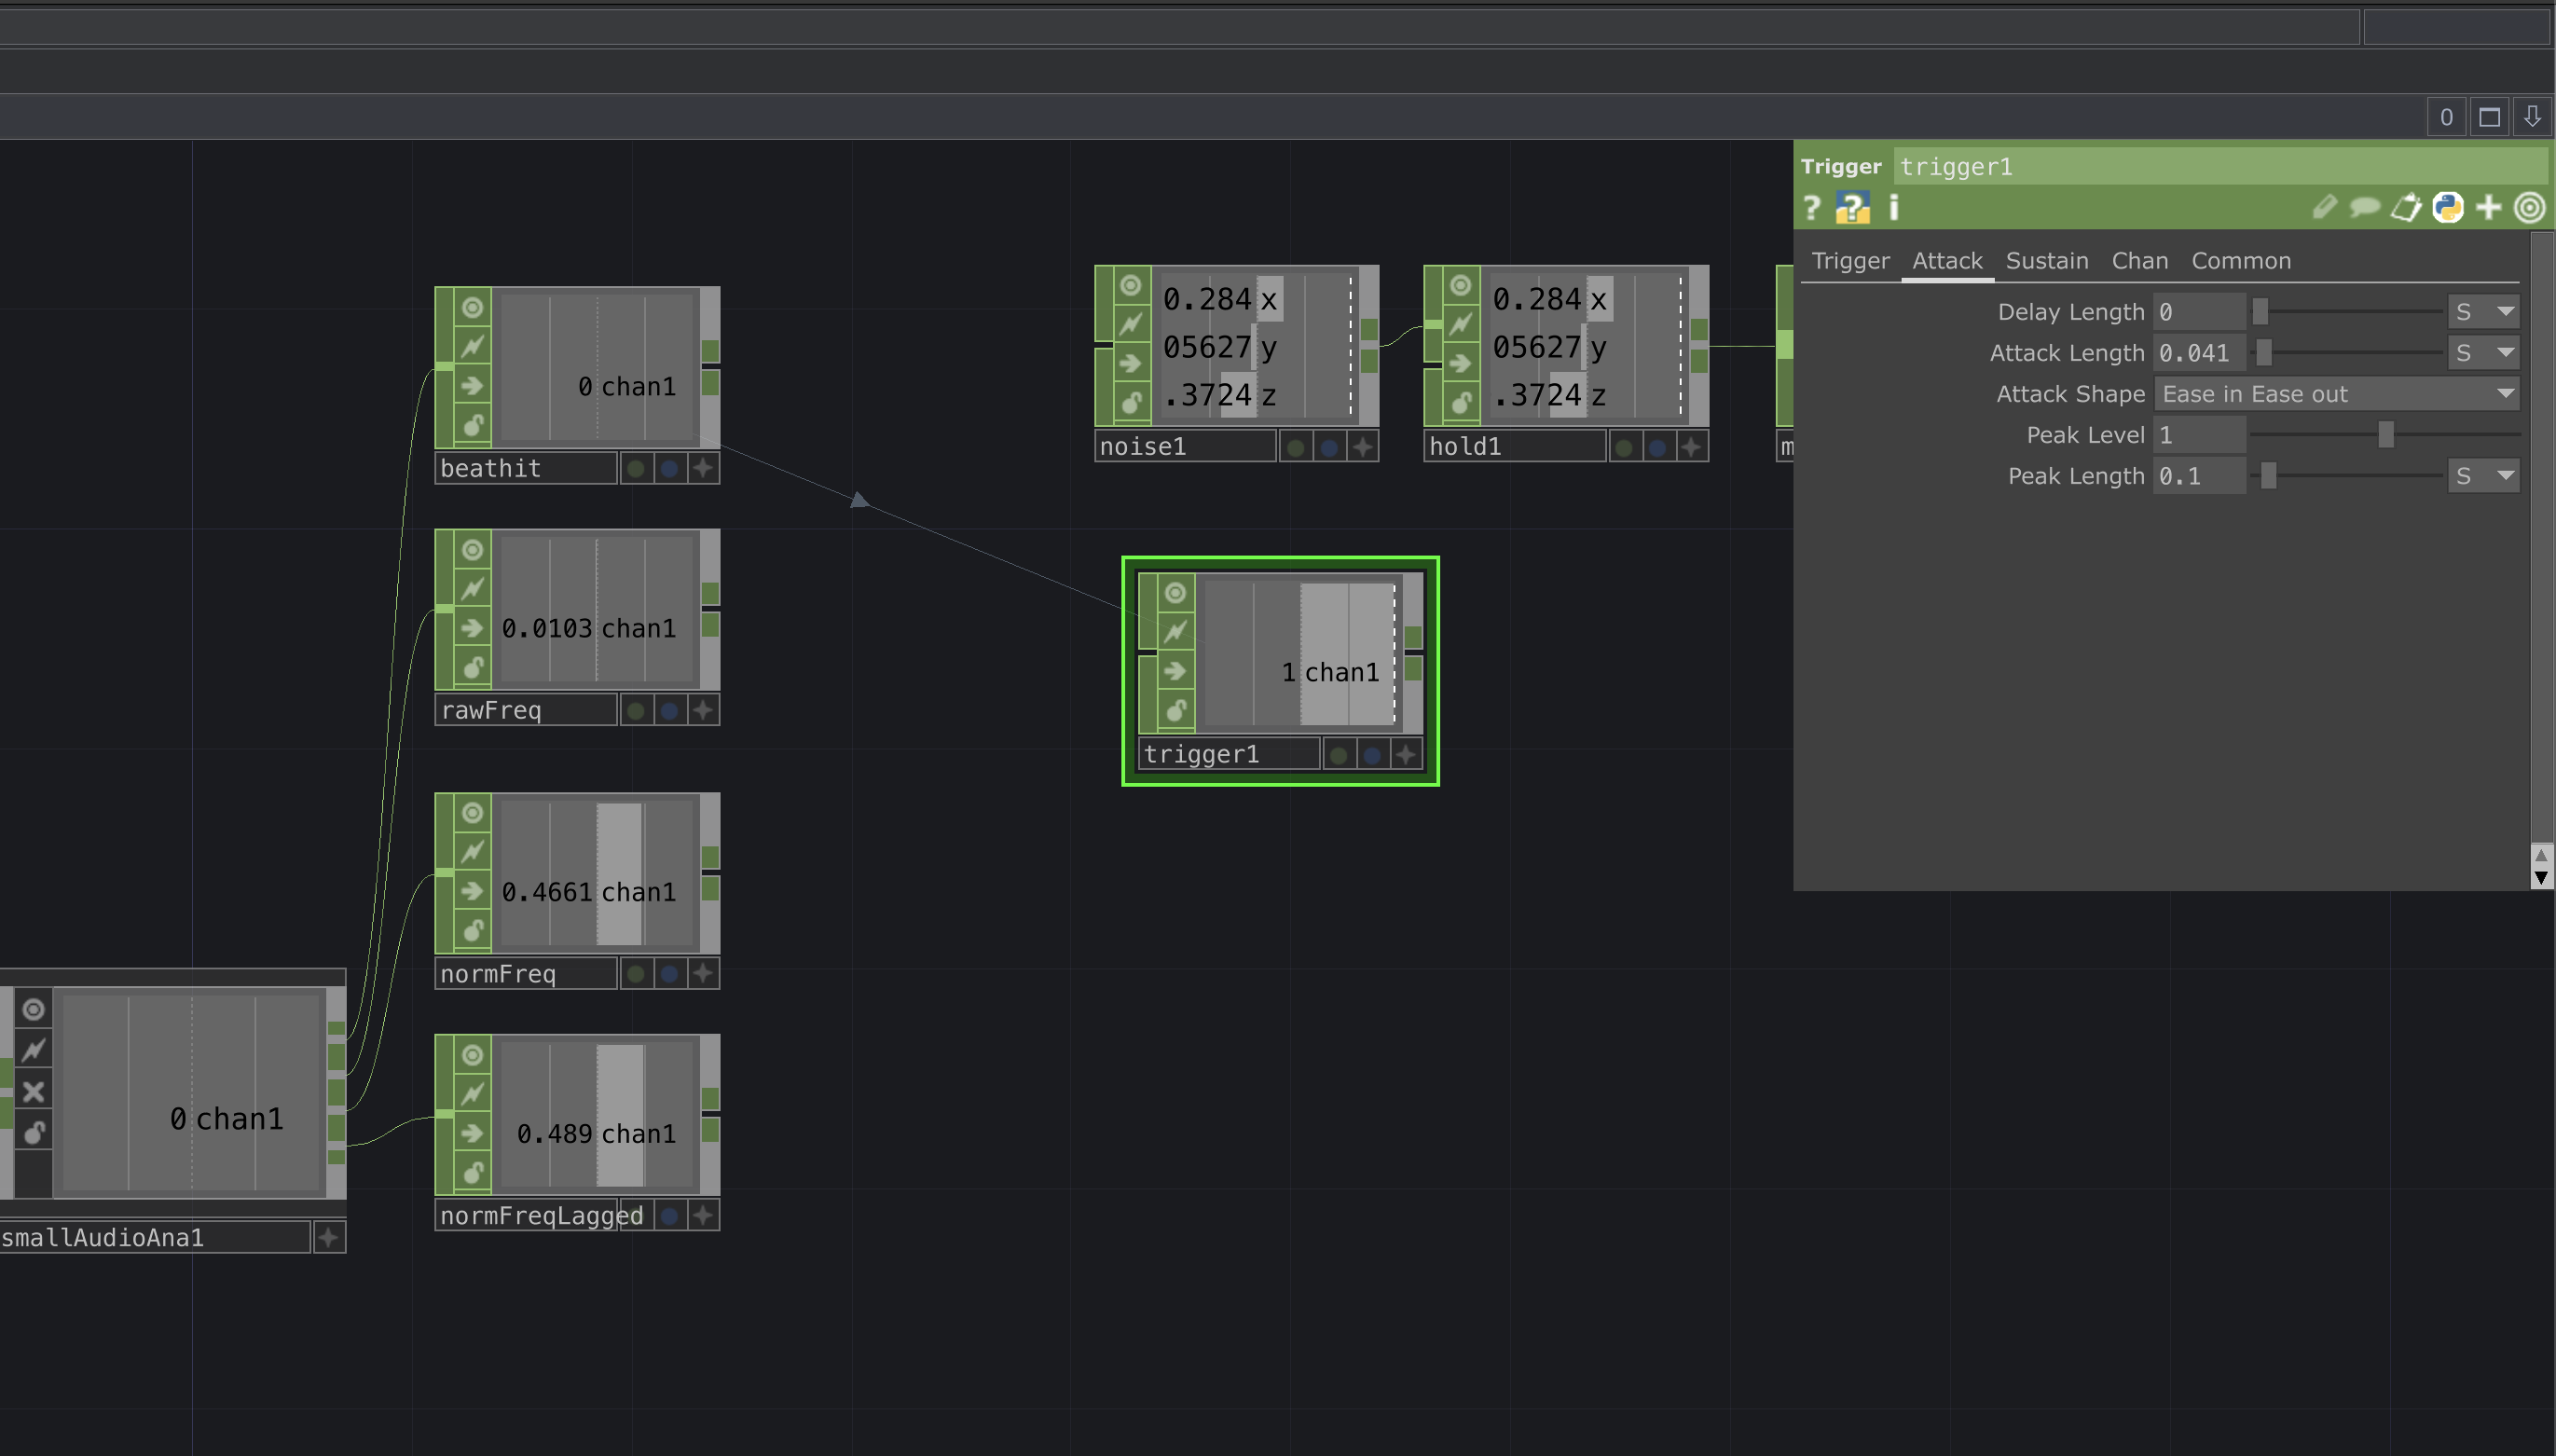
Task: Click the lock flag on noise1 node
Action: point(1130,402)
